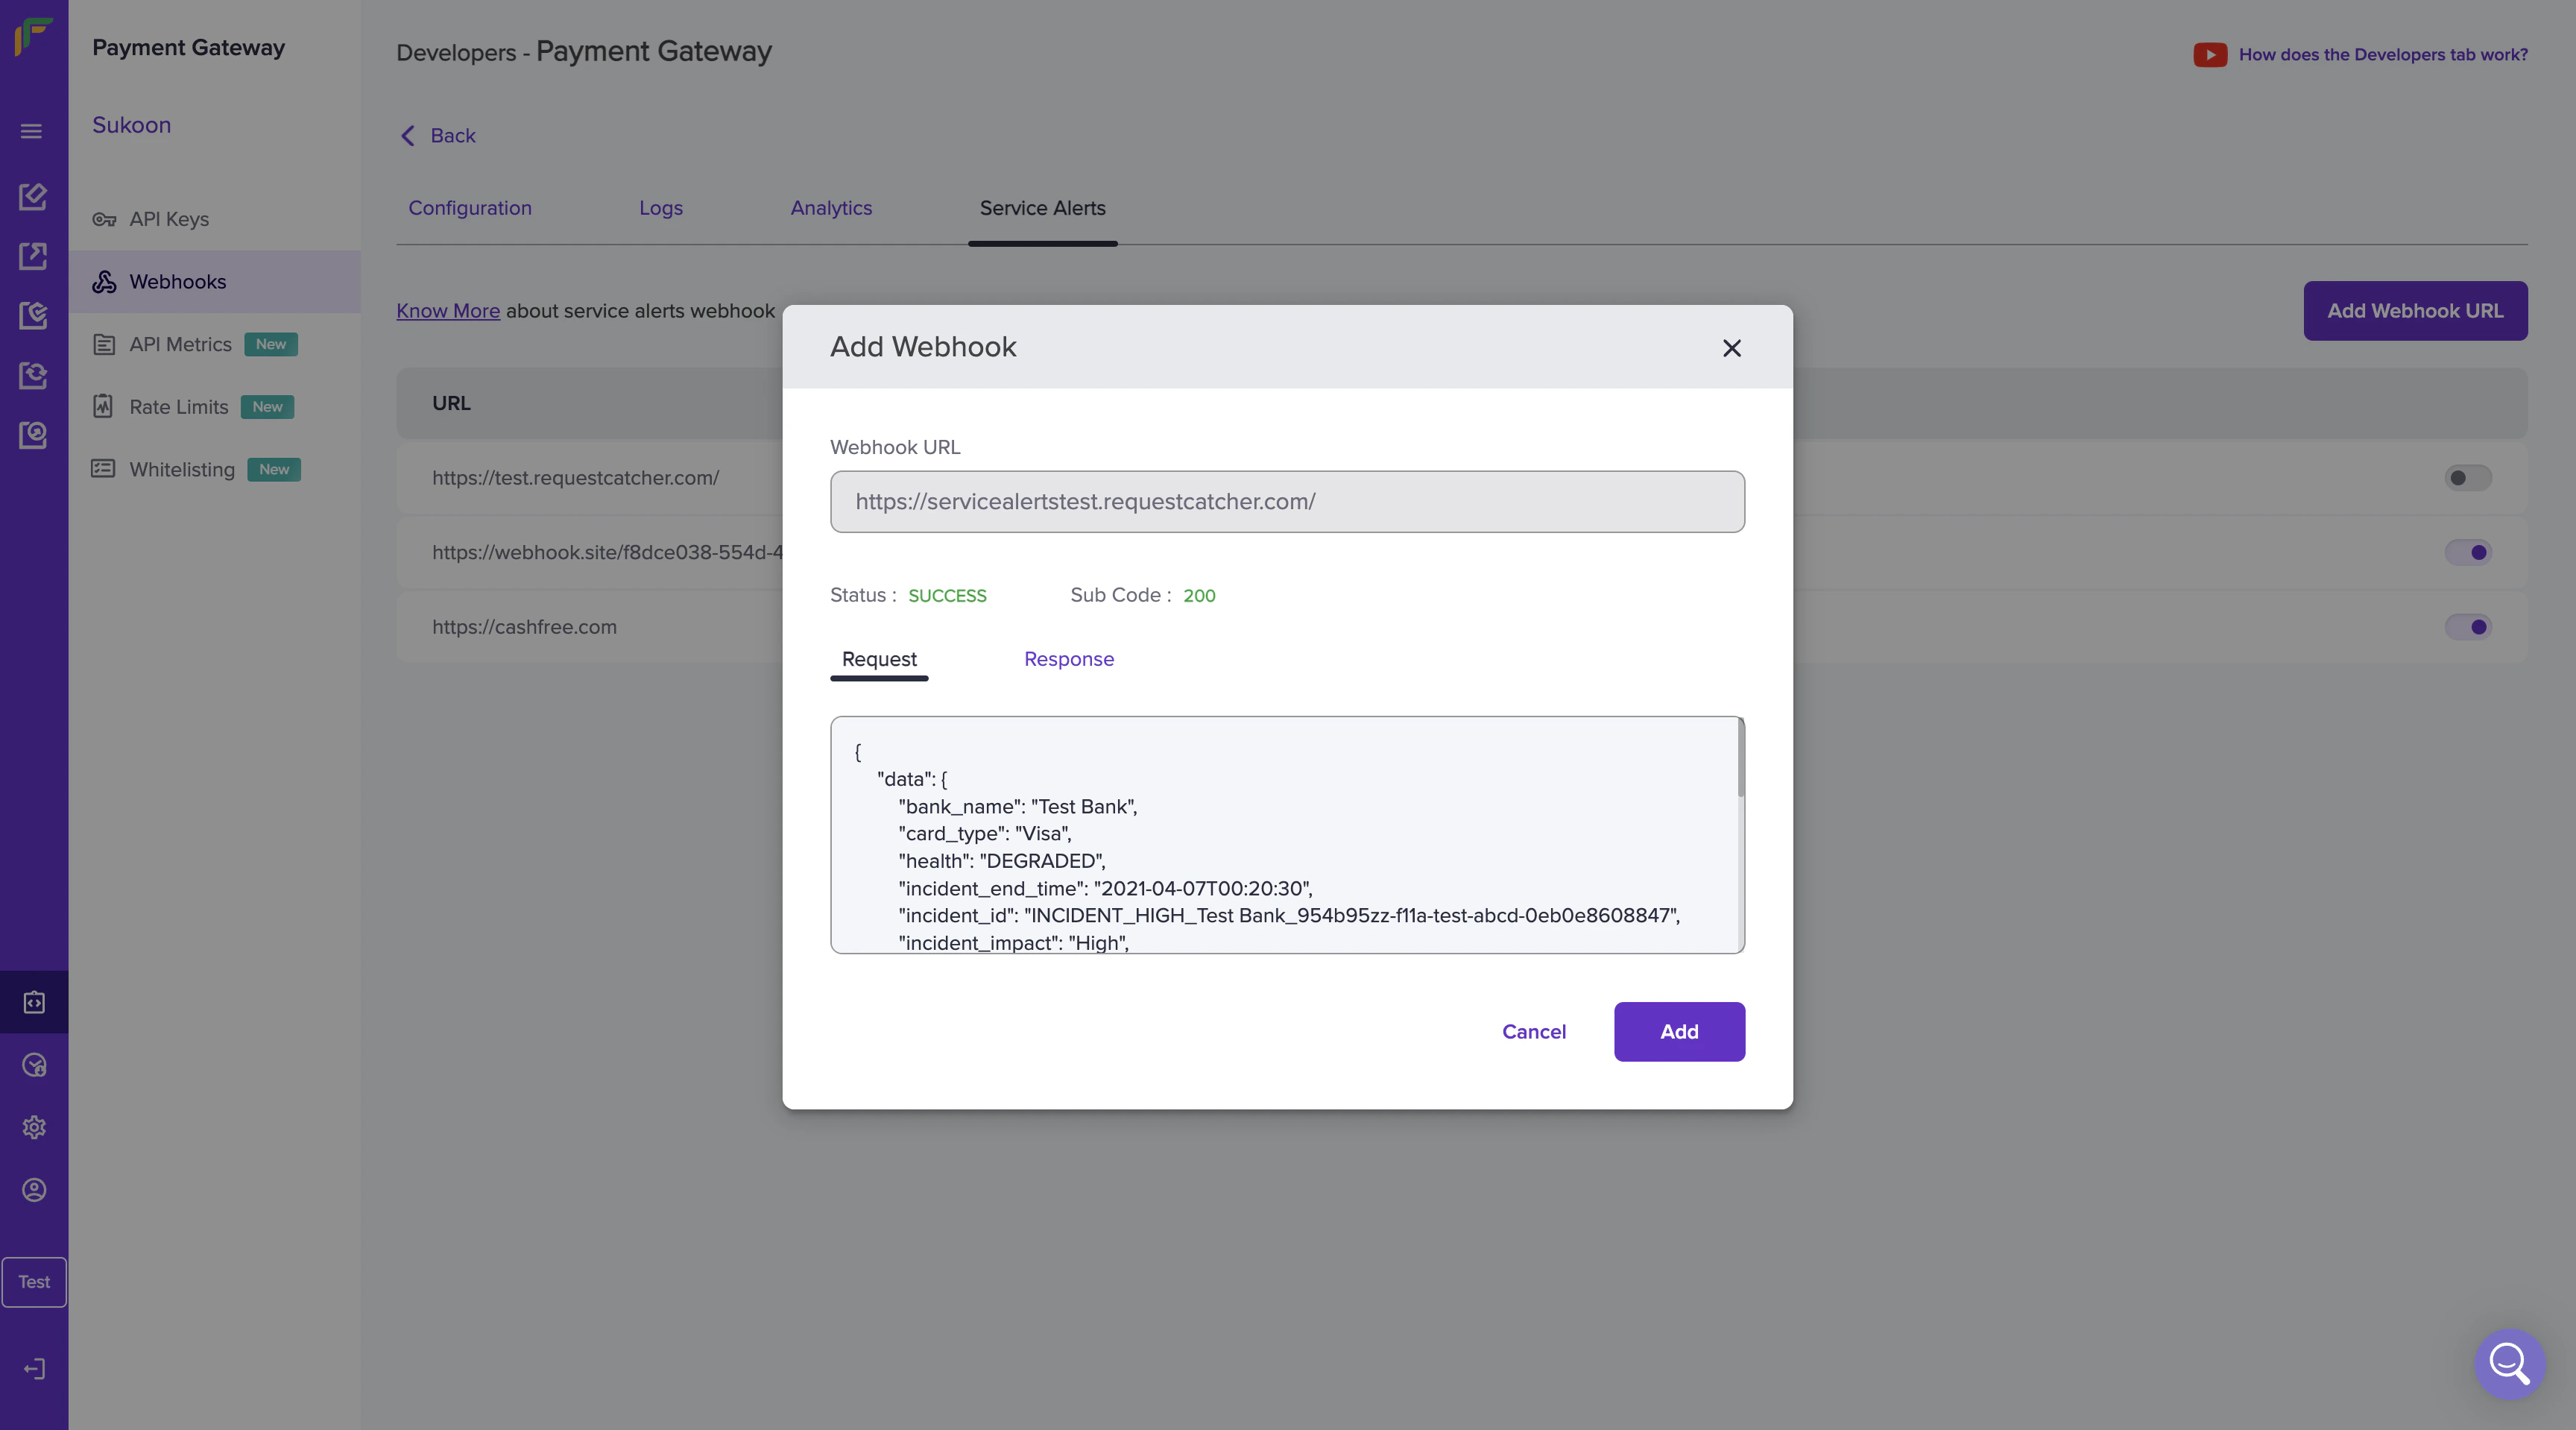Click the YouTube video icon
Viewport: 2576px width, 1430px height.
click(x=2209, y=55)
